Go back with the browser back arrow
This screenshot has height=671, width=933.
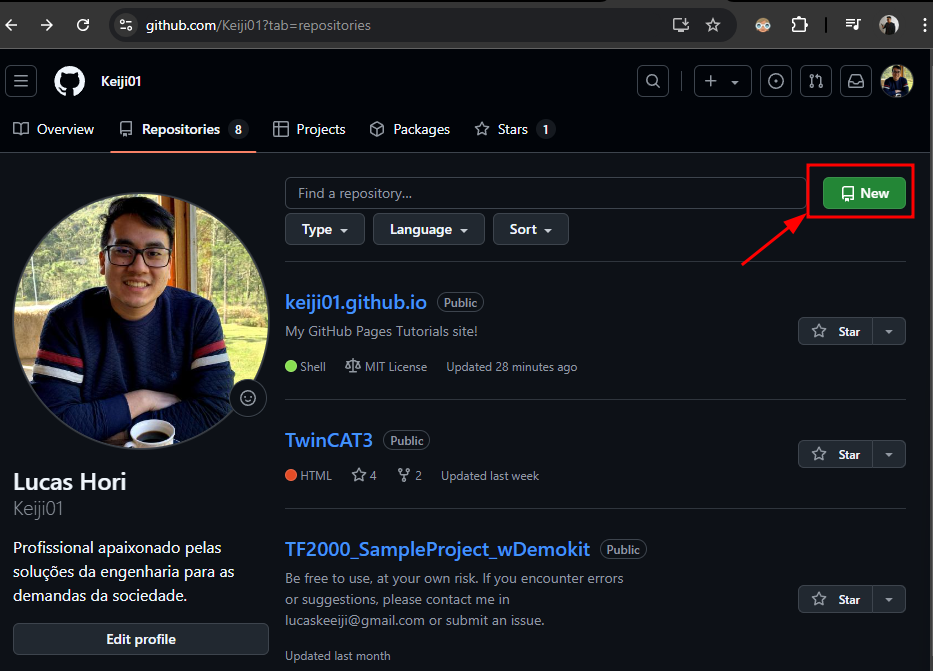(11, 25)
